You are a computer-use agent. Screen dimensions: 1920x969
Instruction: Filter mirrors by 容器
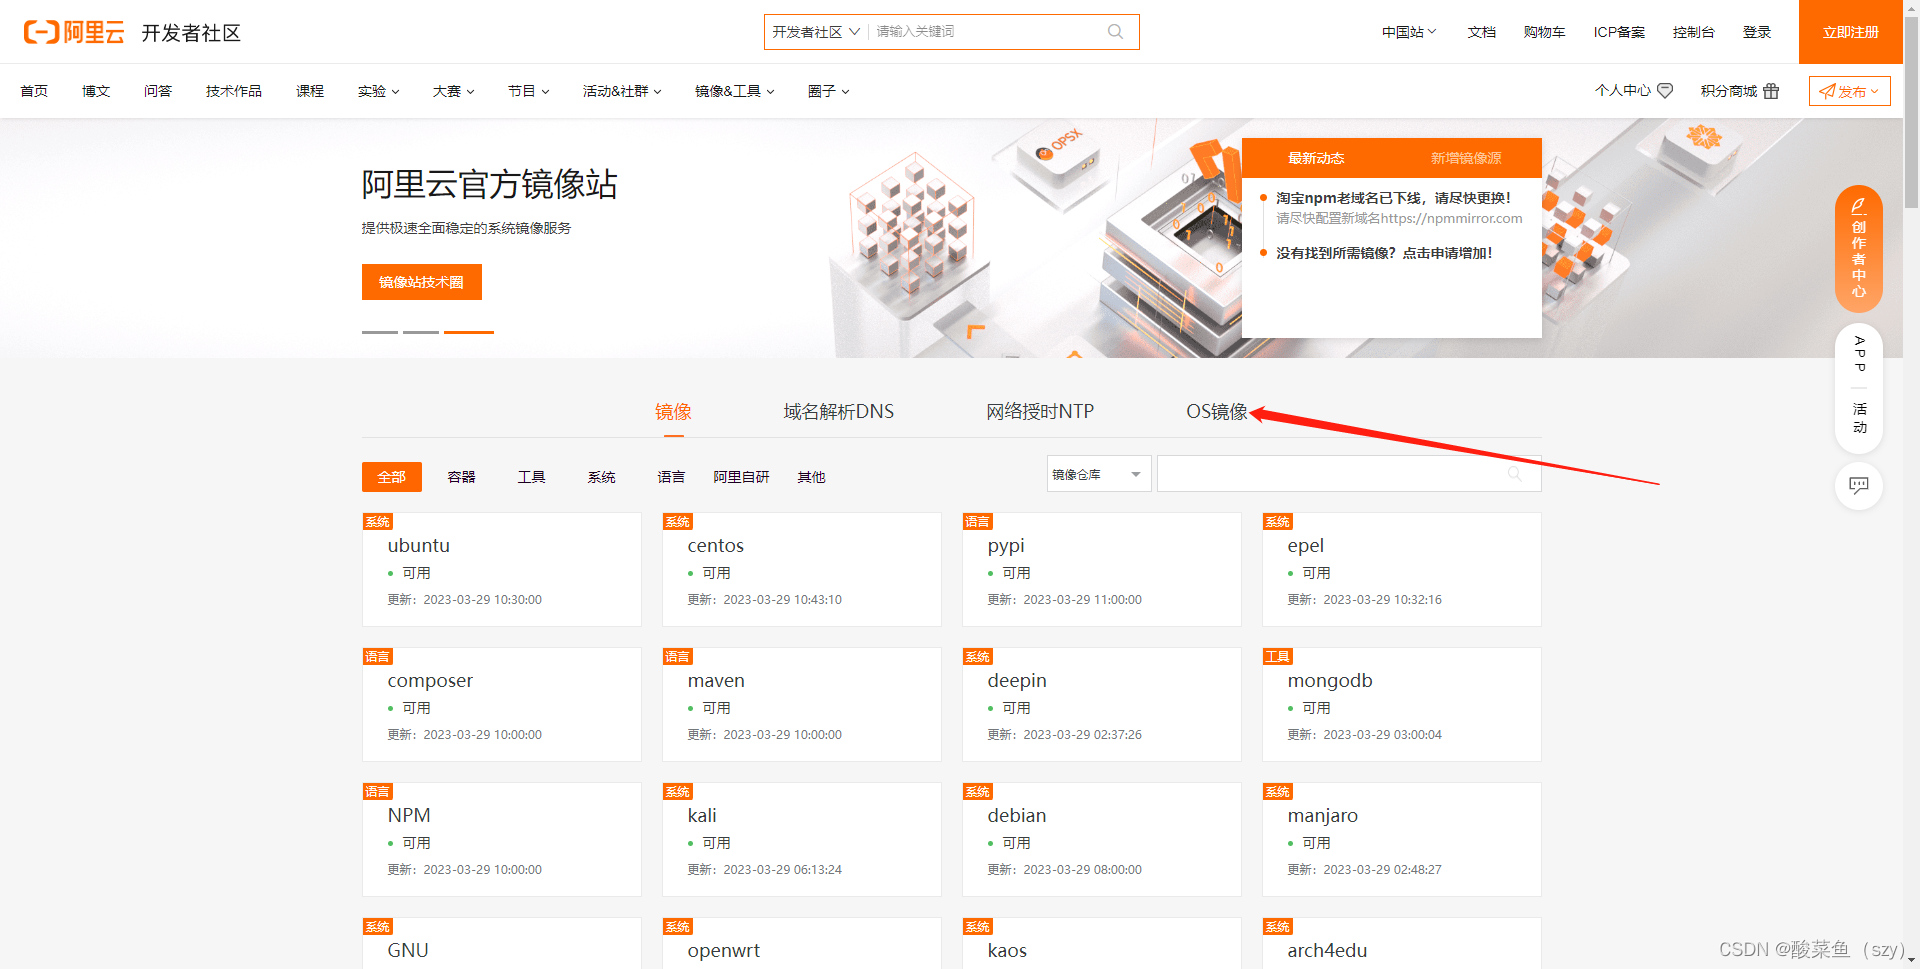pos(461,477)
